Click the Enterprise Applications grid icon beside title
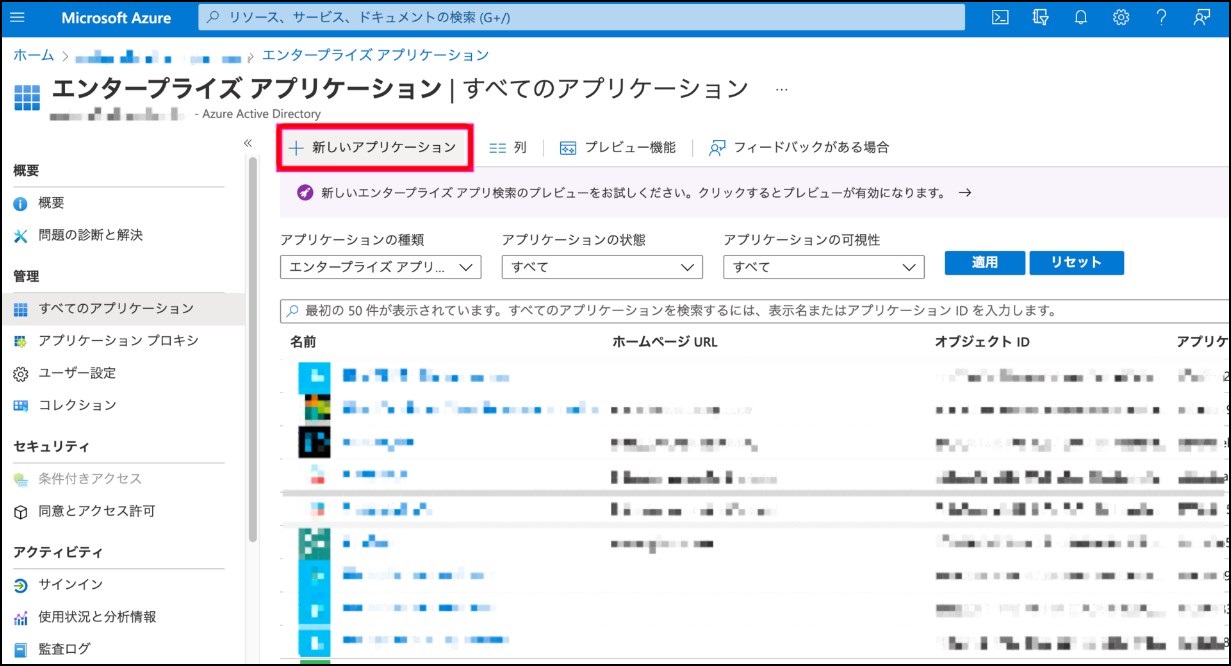 pyautogui.click(x=27, y=97)
